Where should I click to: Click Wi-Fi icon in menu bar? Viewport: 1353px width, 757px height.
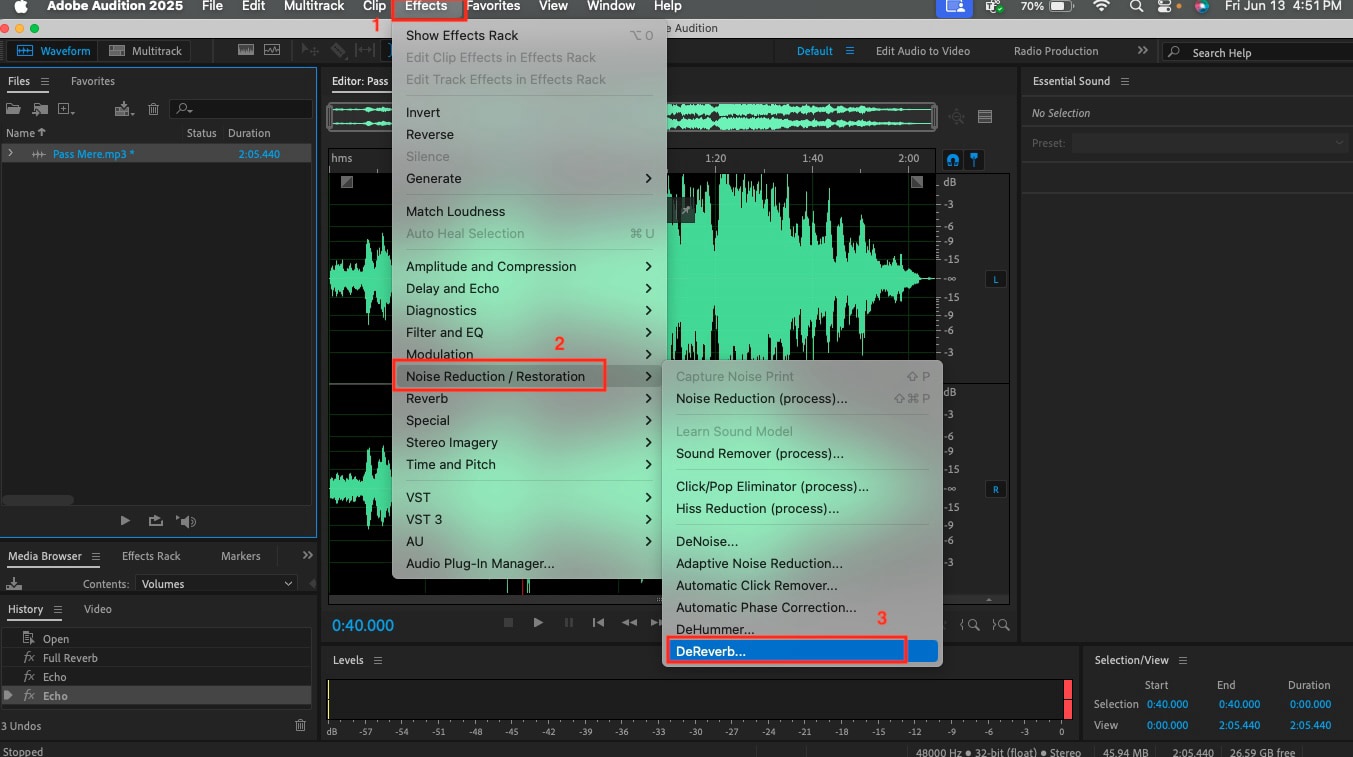[x=1101, y=6]
